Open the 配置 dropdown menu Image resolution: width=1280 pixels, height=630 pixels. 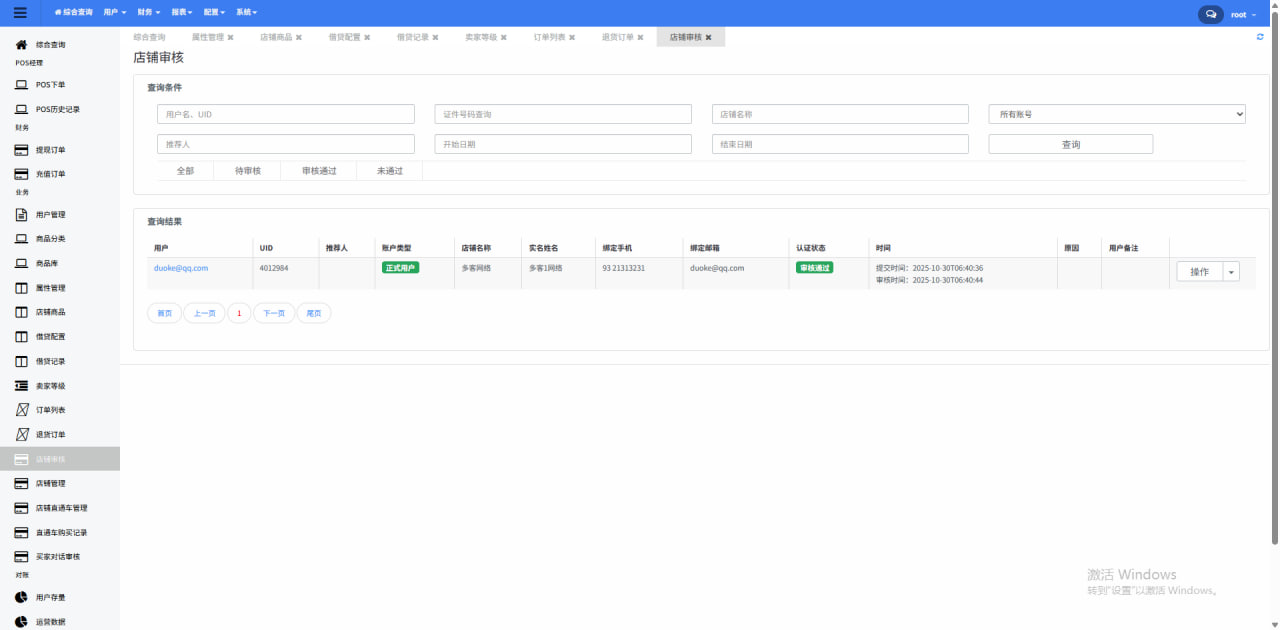point(214,12)
